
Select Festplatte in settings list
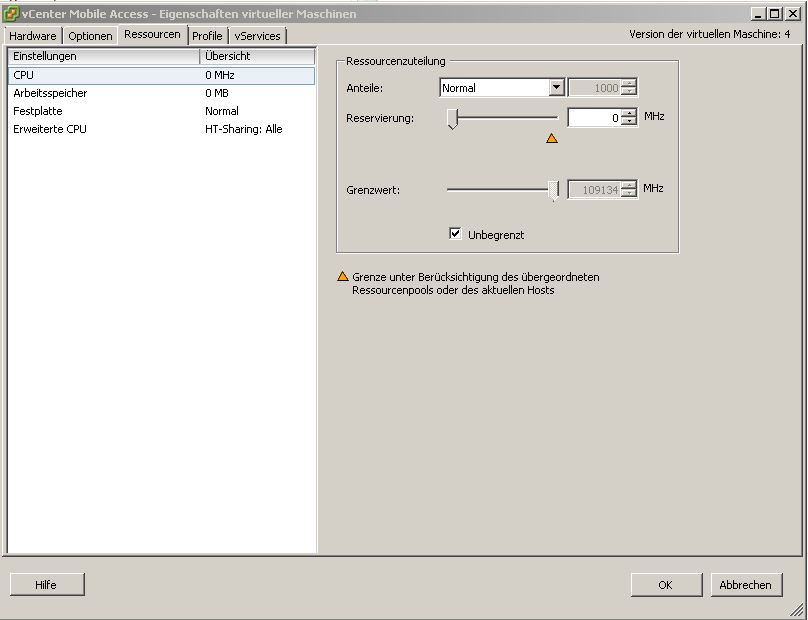coord(37,111)
